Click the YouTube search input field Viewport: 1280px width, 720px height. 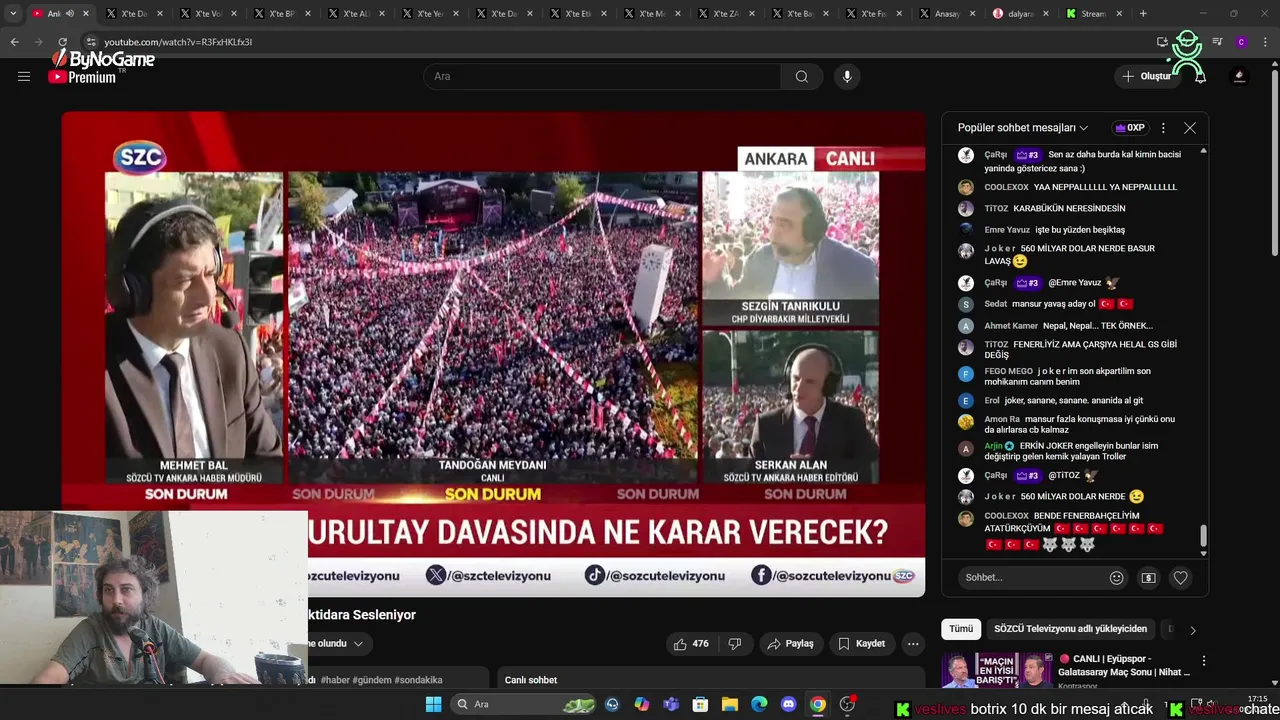point(602,76)
